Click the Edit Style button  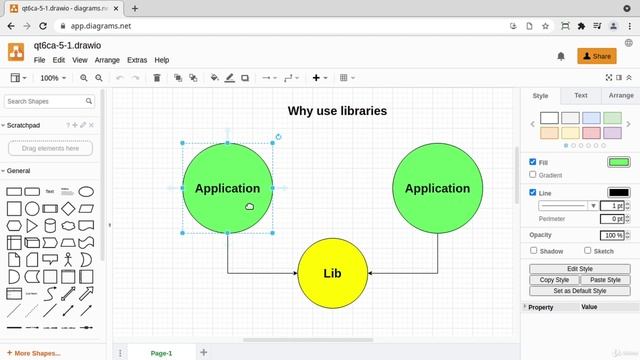click(580, 269)
